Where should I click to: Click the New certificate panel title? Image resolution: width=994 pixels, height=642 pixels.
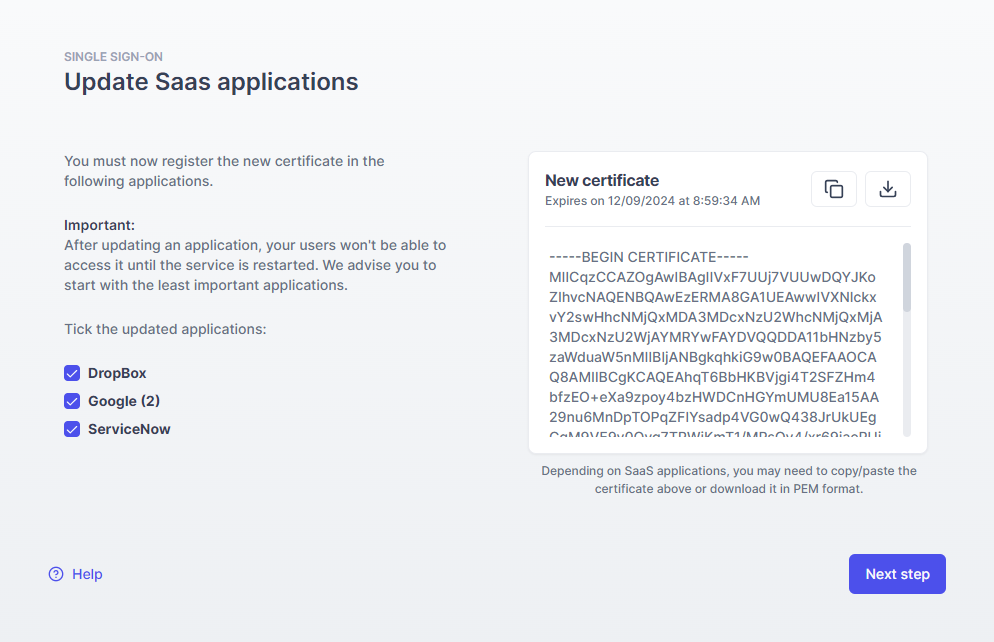602,181
